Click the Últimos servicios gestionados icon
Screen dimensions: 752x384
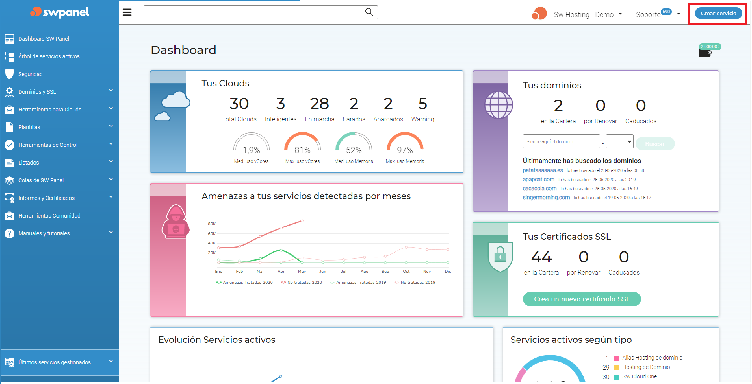[9, 362]
